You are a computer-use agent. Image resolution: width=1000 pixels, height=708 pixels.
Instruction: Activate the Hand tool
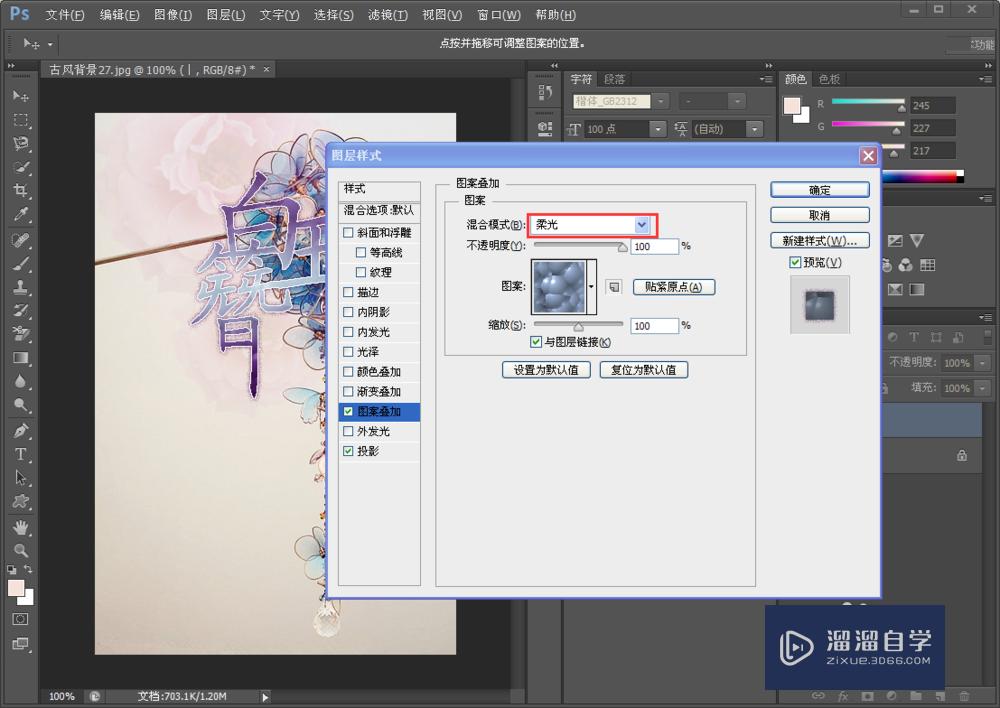(21, 526)
